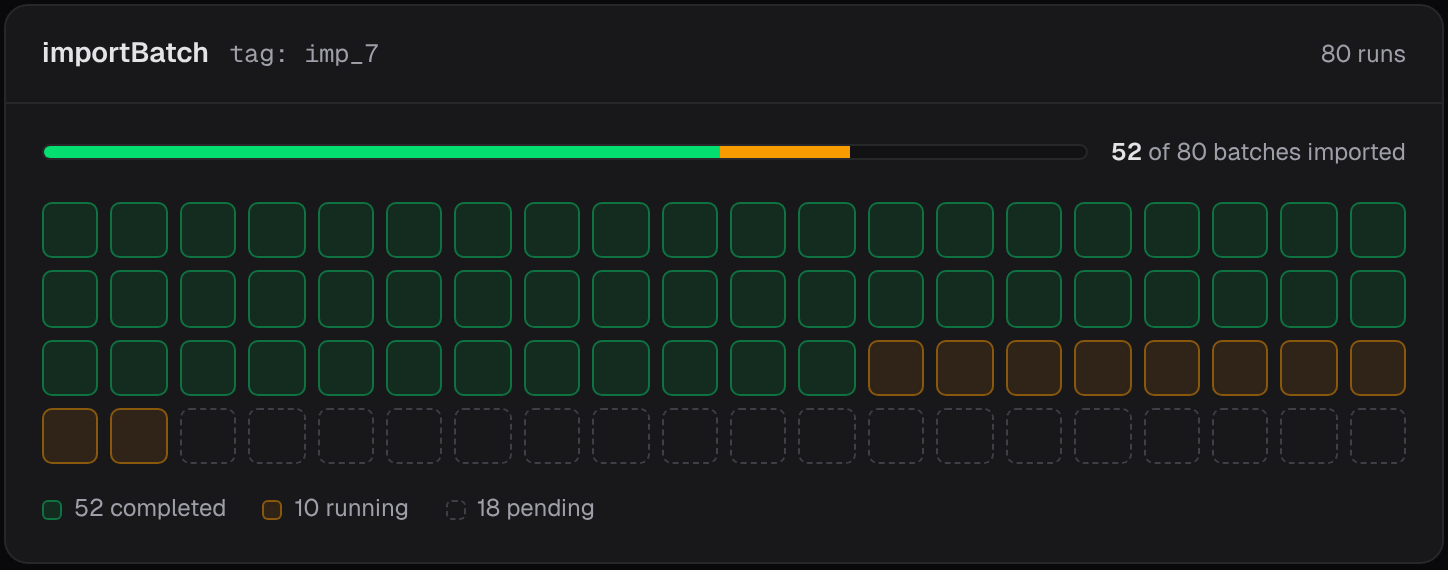Click "52 of 80 batches imported" text
The image size is (1448, 570).
pyautogui.click(x=1258, y=152)
